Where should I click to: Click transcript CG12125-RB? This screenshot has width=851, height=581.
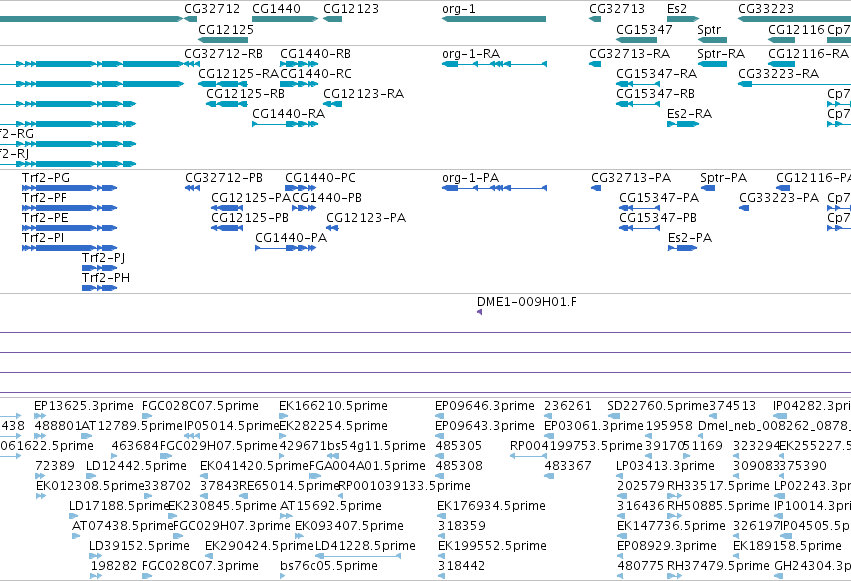tap(227, 104)
